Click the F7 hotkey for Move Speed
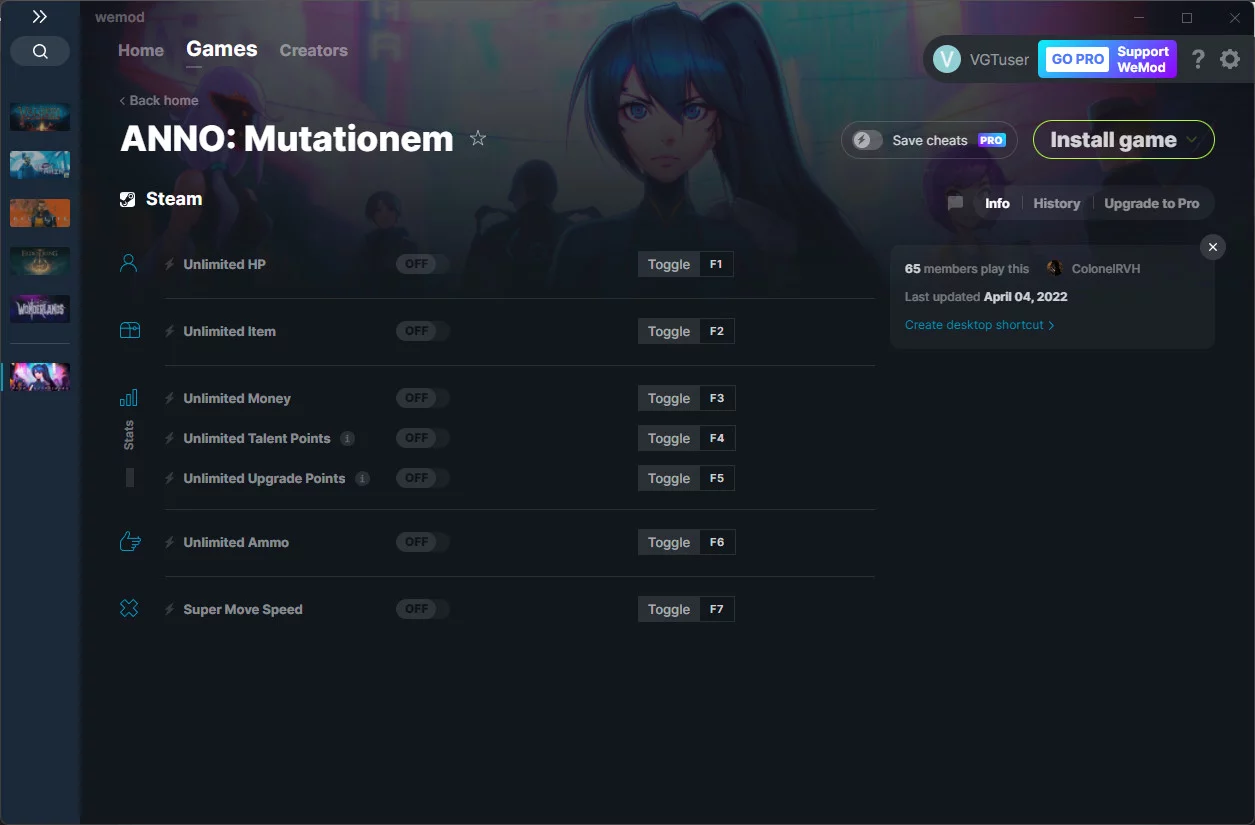 [x=716, y=609]
